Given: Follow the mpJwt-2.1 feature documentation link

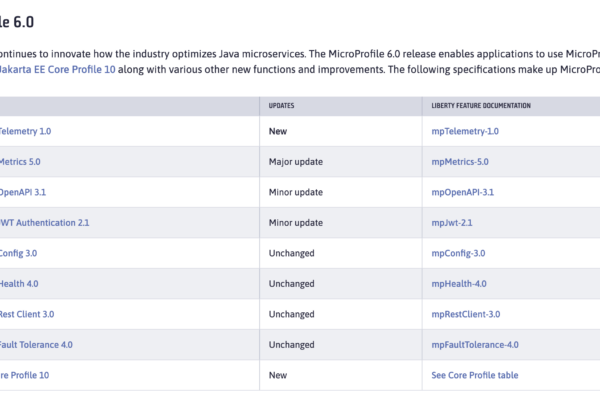Looking at the screenshot, I should coord(452,223).
